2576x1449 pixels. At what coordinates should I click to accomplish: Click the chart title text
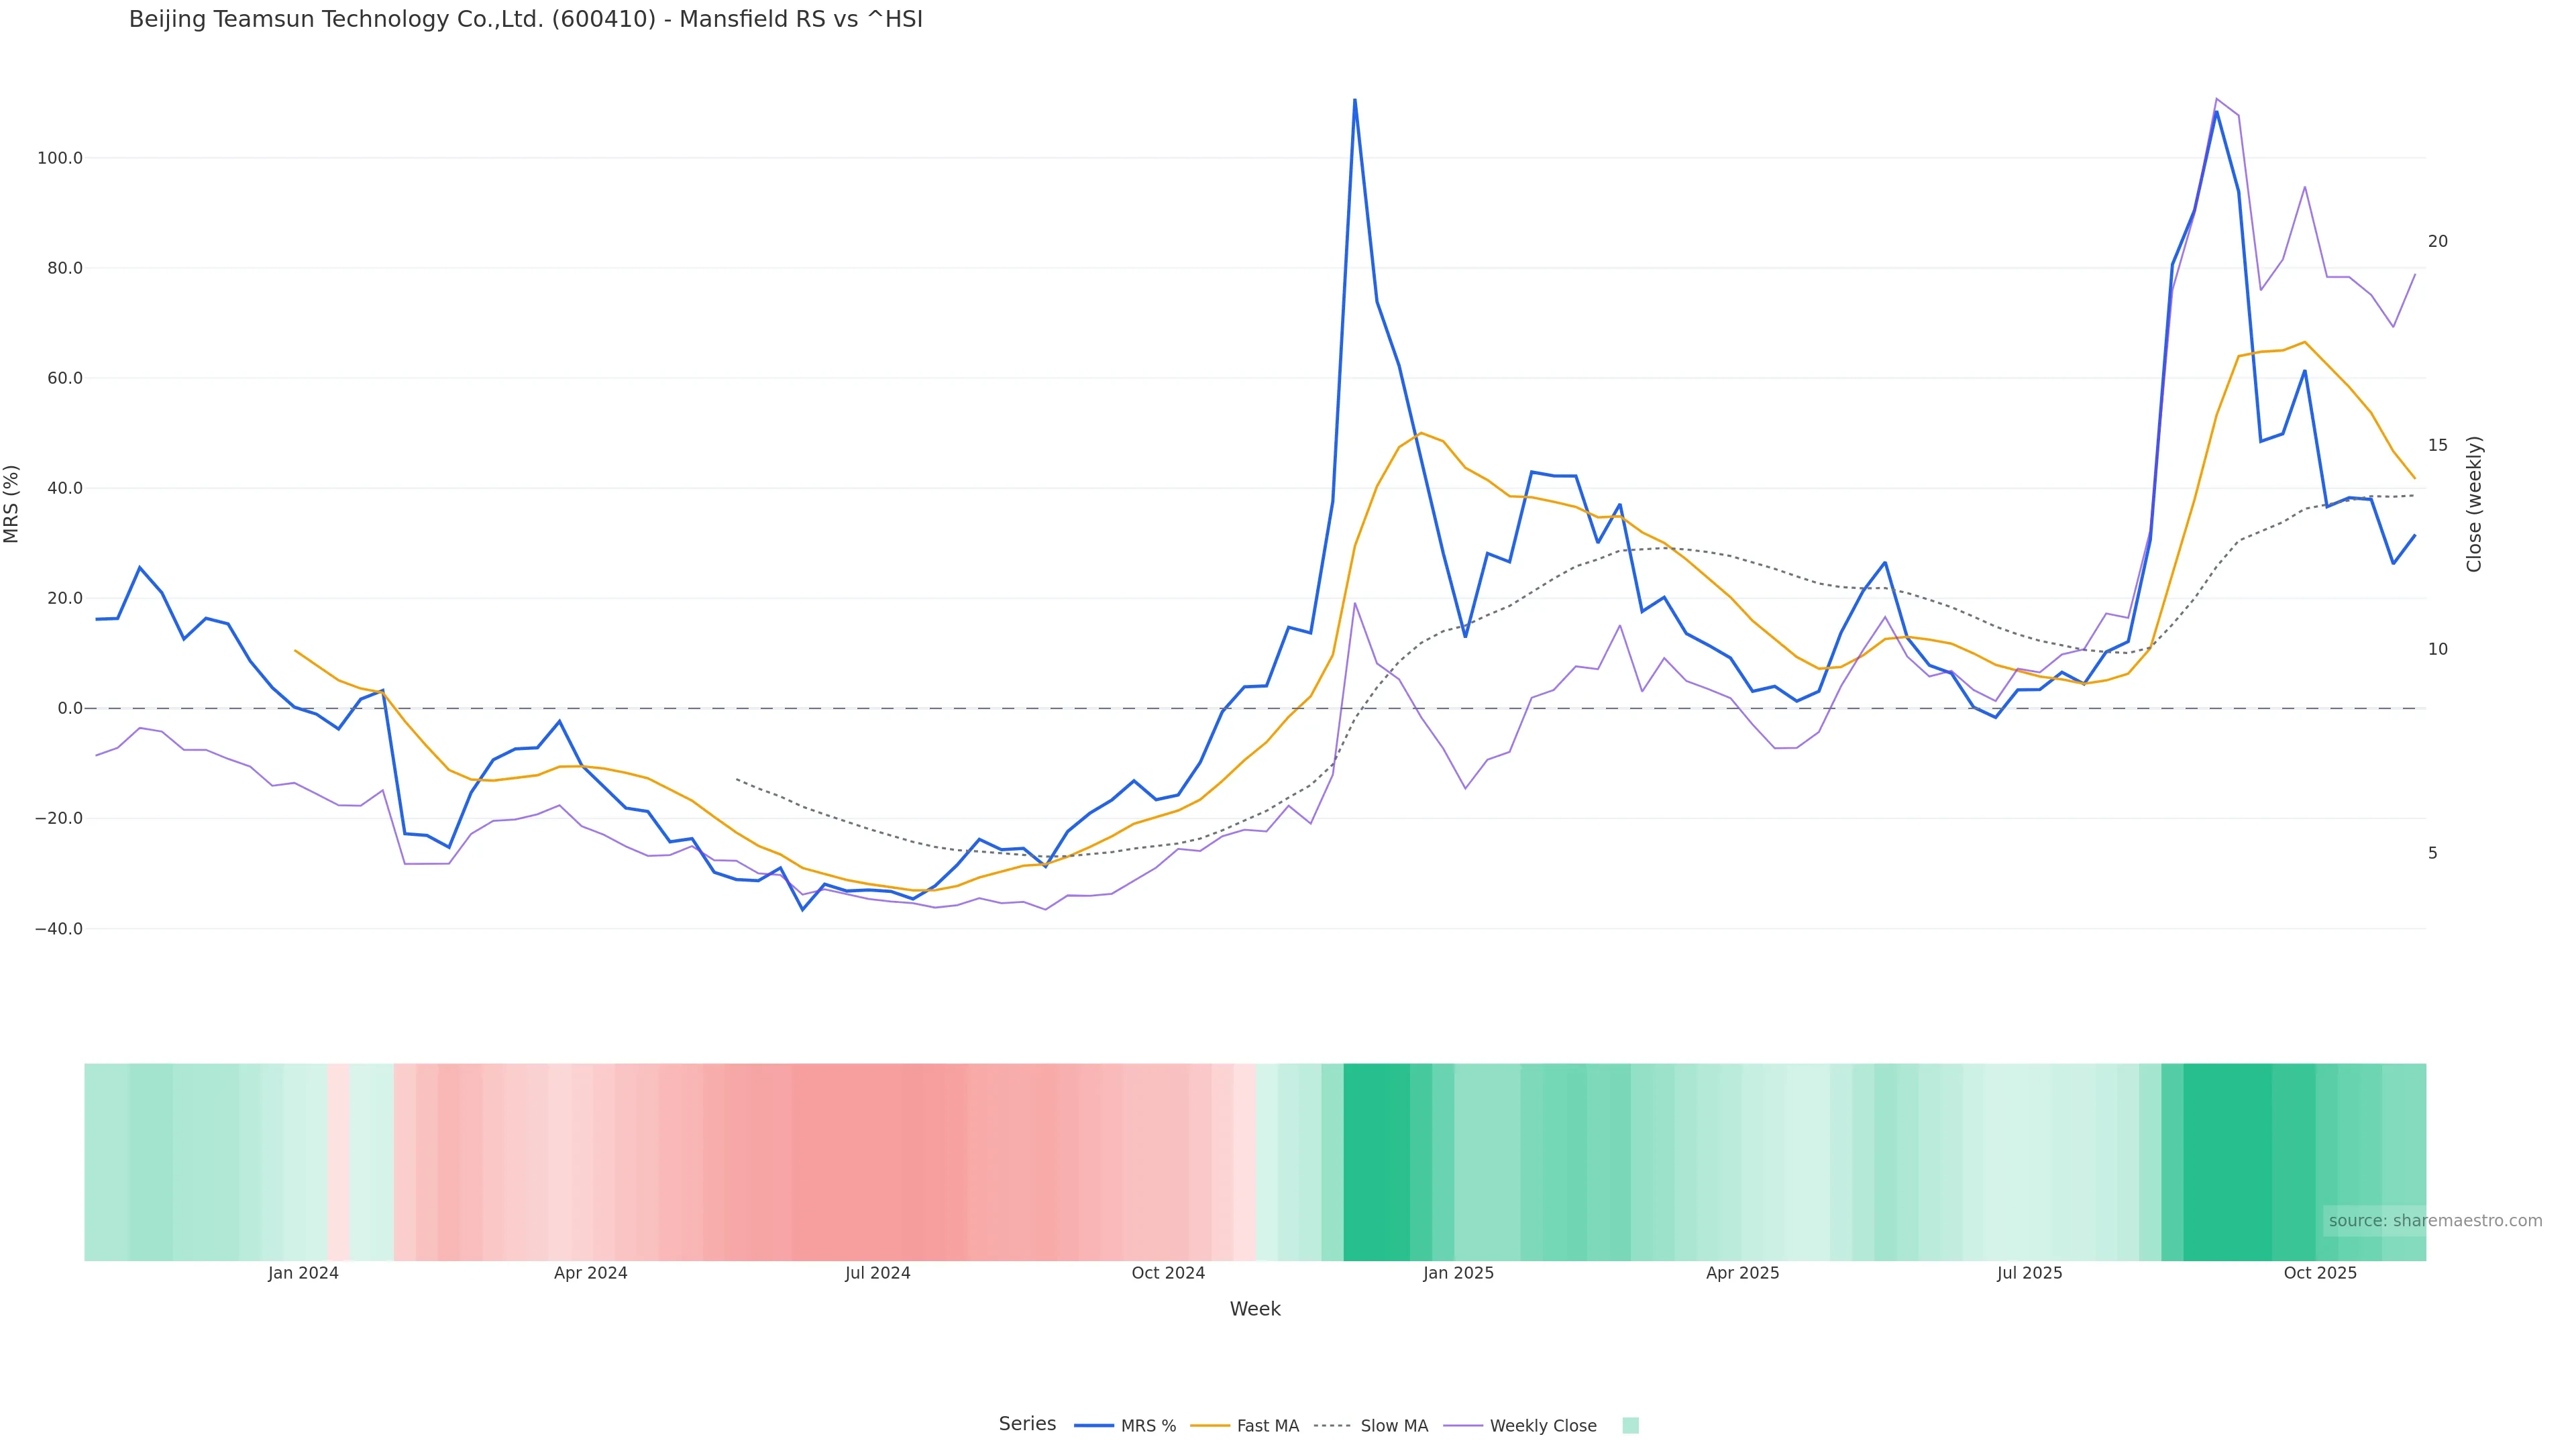coord(525,19)
